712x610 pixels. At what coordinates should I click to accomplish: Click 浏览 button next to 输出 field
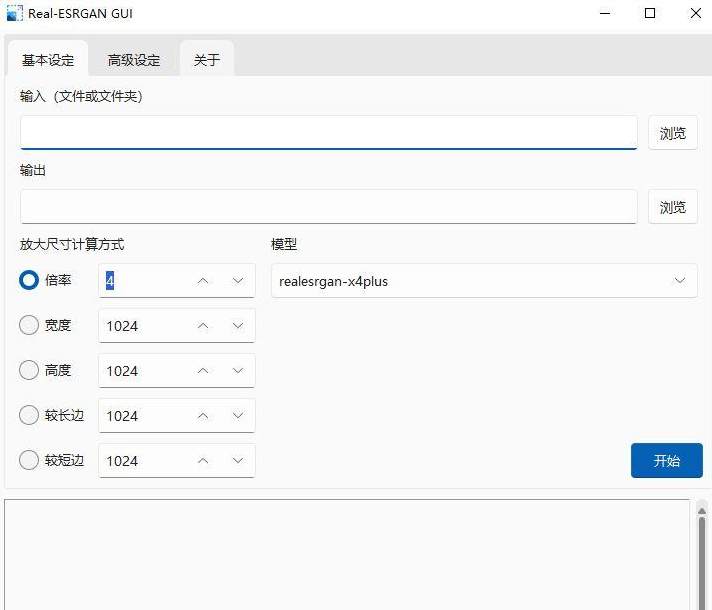(x=672, y=207)
